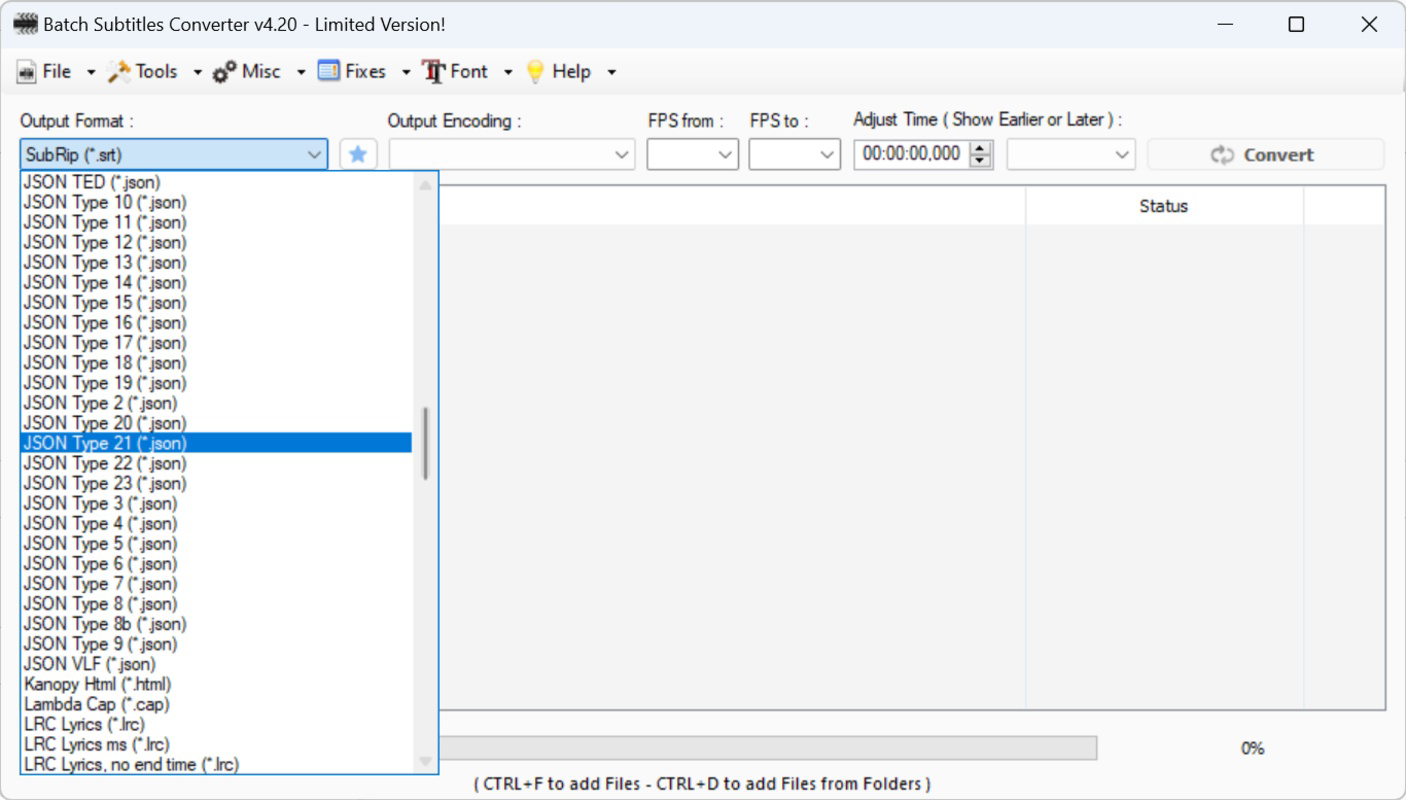The height and width of the screenshot is (800, 1406).
Task: Select Lambda Cap (*.cap) format
Action: point(216,704)
